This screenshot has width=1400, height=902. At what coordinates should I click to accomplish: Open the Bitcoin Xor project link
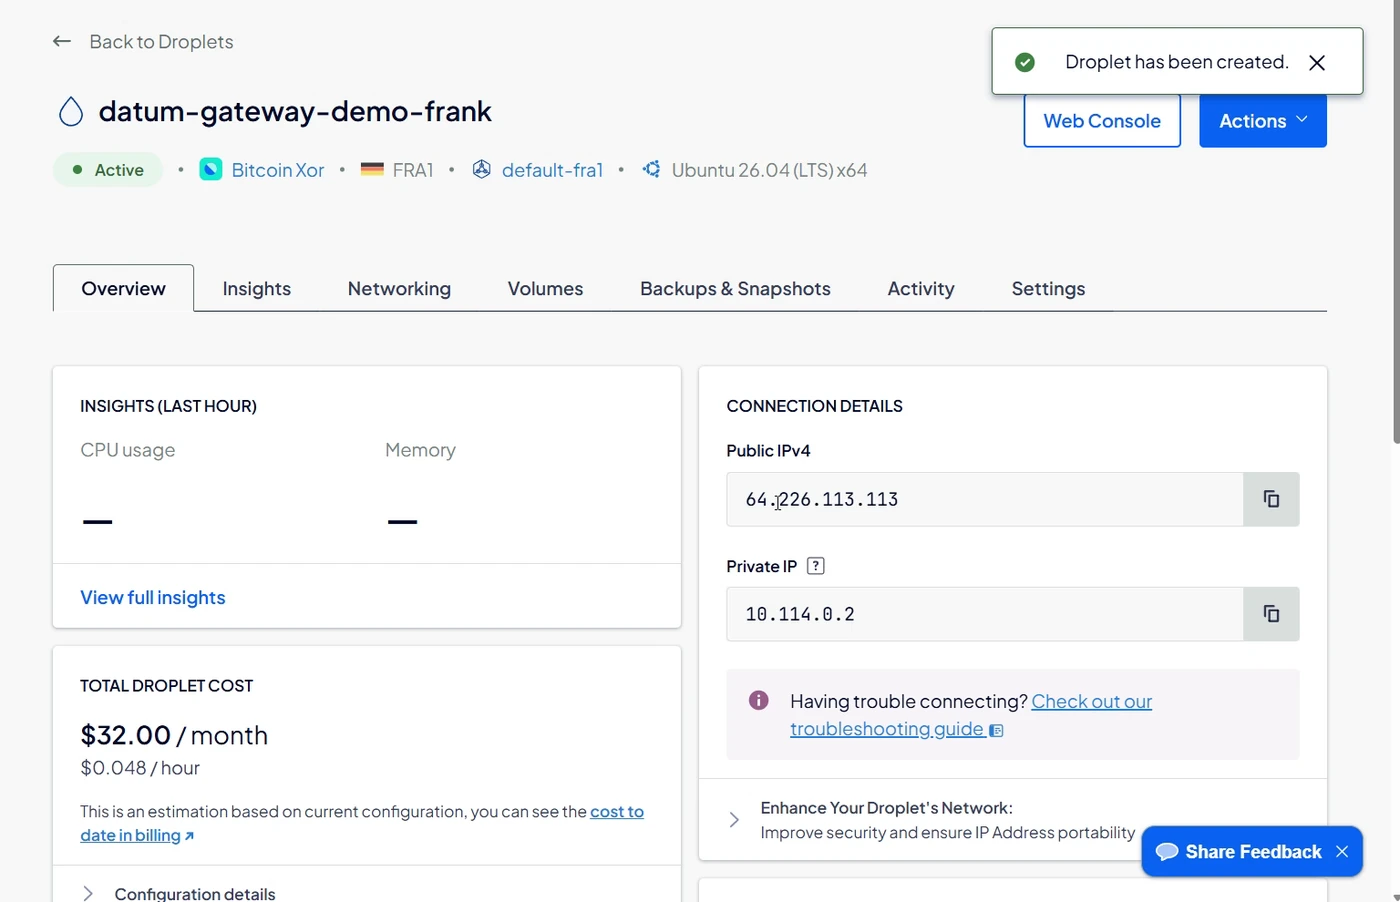click(x=278, y=170)
